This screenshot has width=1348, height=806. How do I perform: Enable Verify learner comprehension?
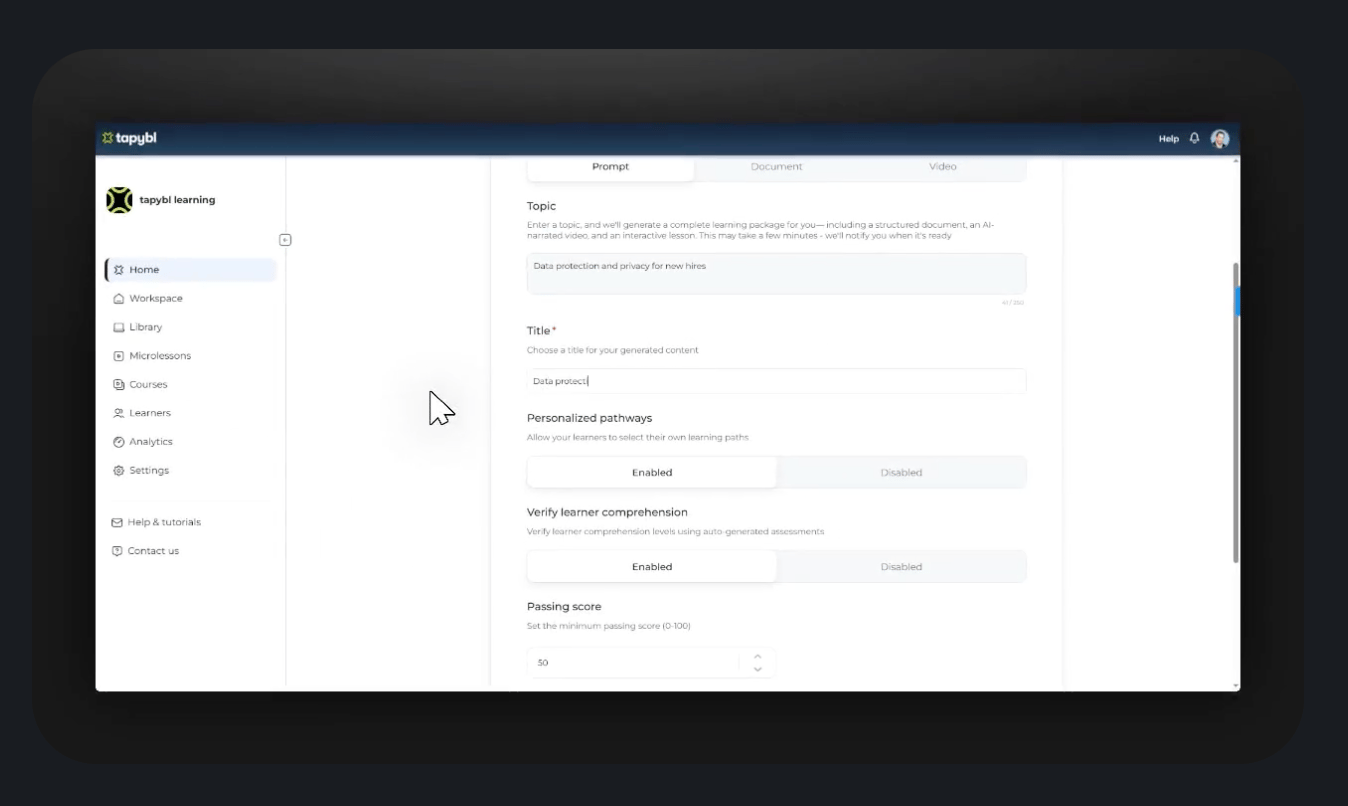(x=652, y=567)
